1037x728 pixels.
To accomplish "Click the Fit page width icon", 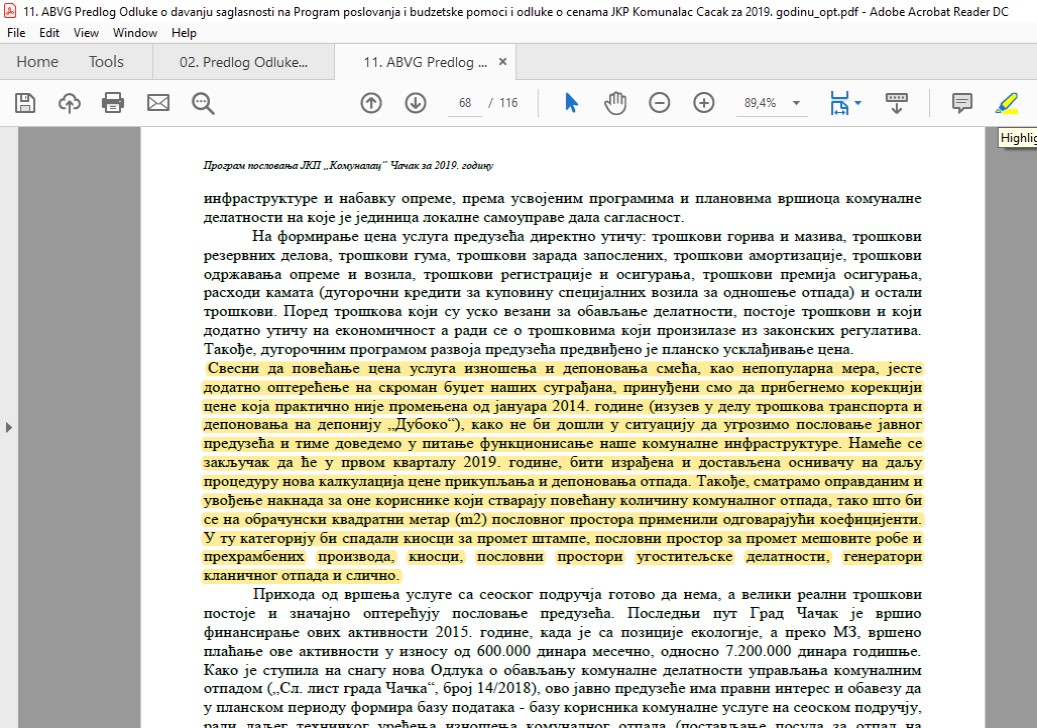I will click(x=839, y=103).
